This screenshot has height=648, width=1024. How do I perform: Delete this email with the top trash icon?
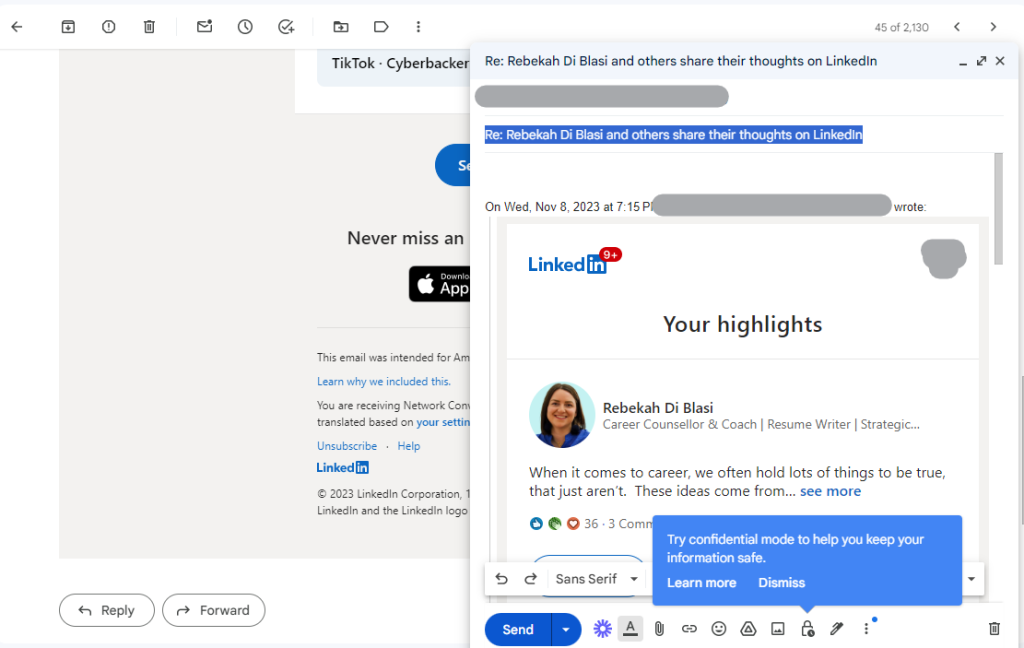(150, 27)
